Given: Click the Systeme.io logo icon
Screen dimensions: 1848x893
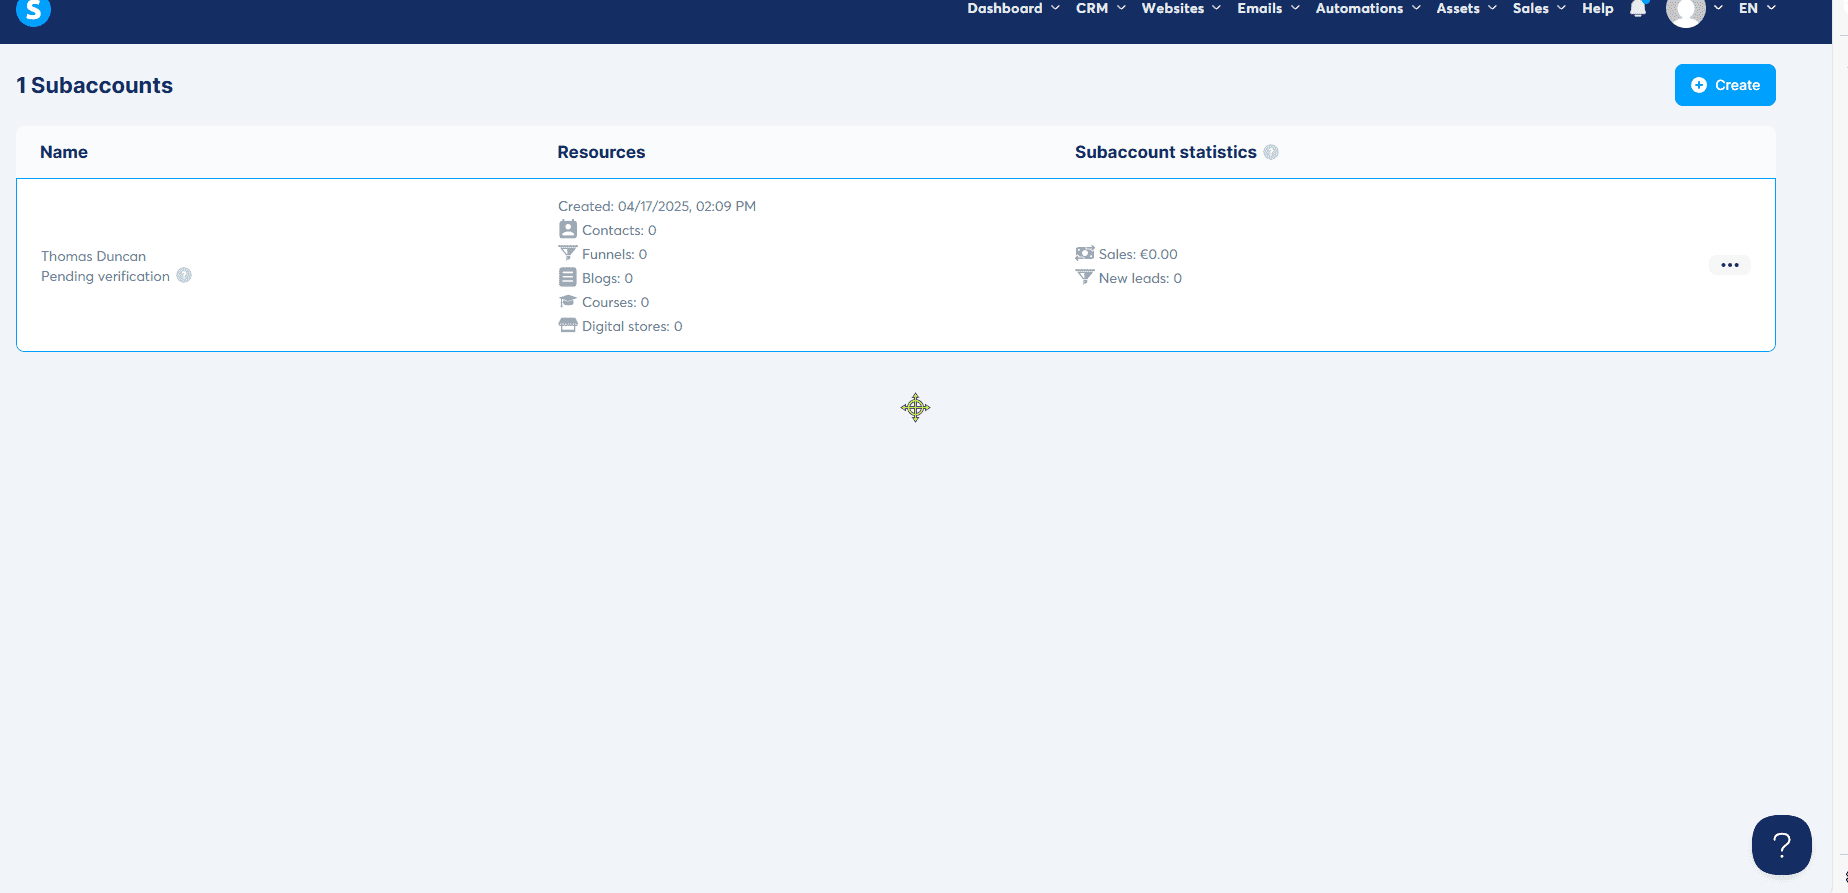Looking at the screenshot, I should 33,11.
